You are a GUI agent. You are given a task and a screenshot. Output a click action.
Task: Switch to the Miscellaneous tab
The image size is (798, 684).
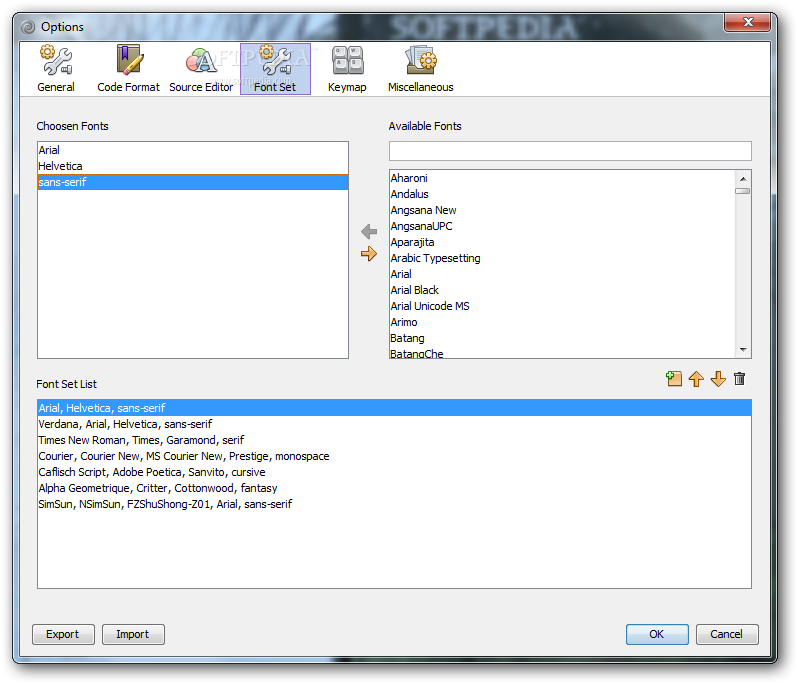click(420, 69)
